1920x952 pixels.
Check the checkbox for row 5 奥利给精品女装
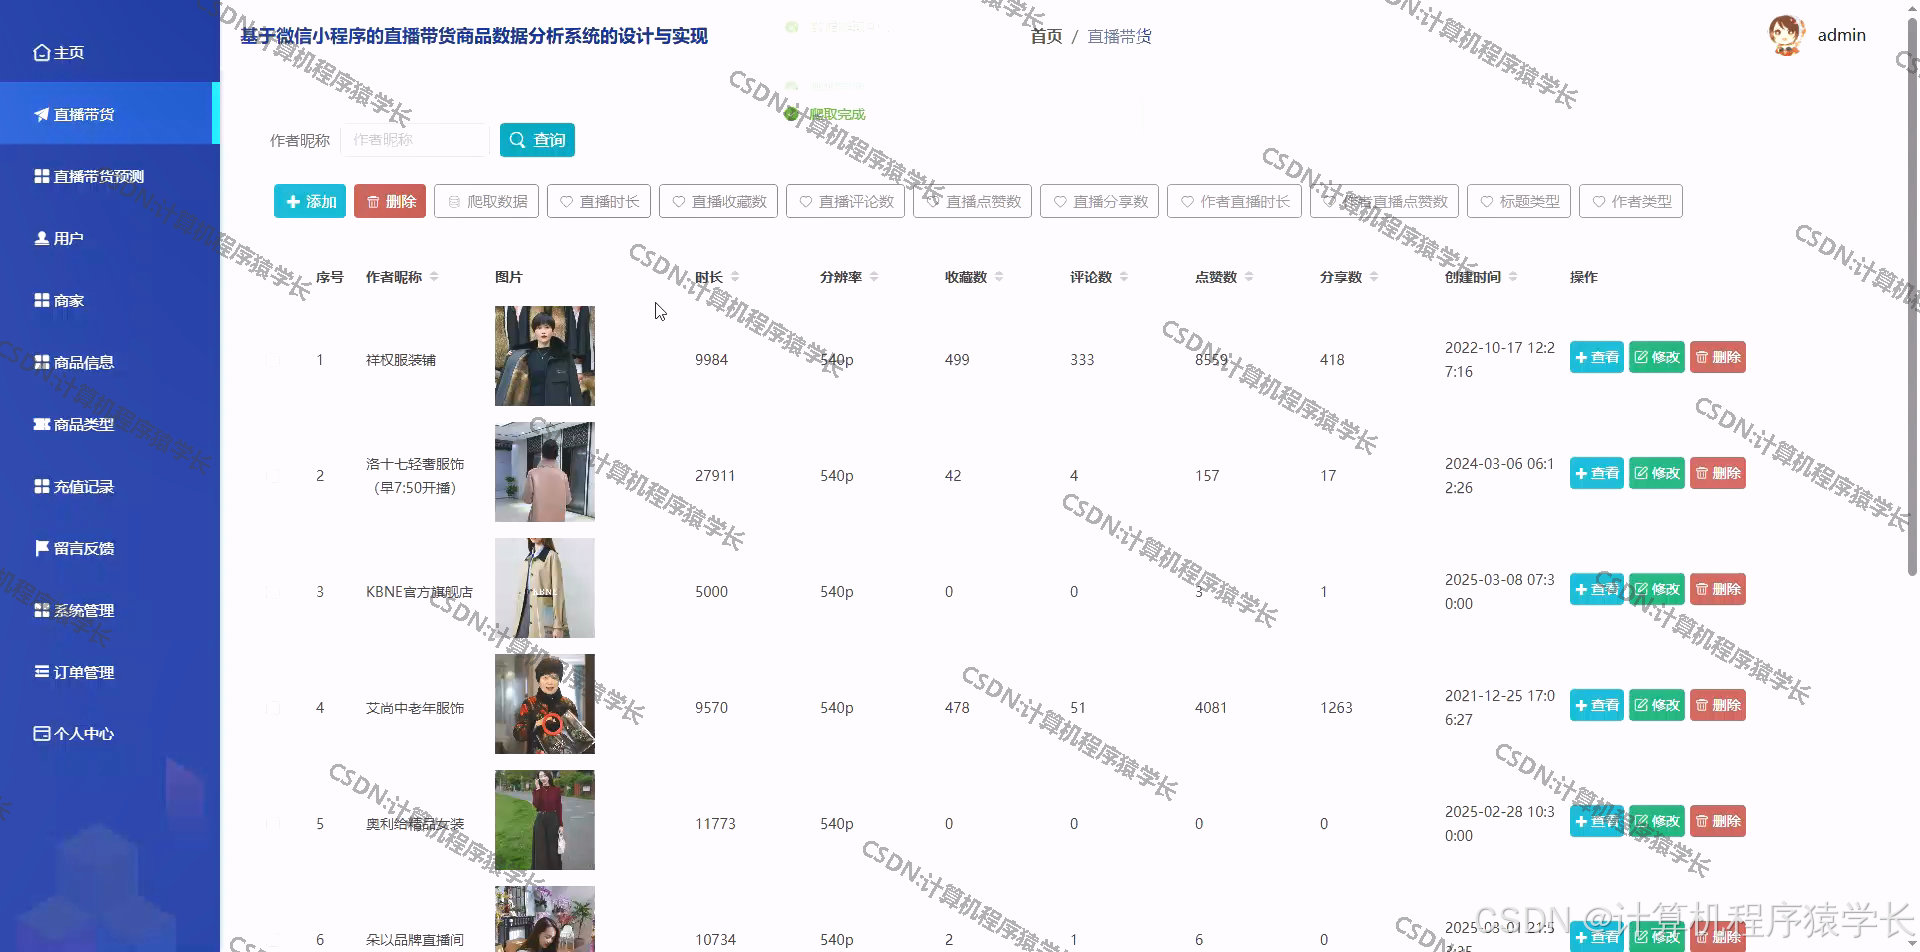coord(273,824)
